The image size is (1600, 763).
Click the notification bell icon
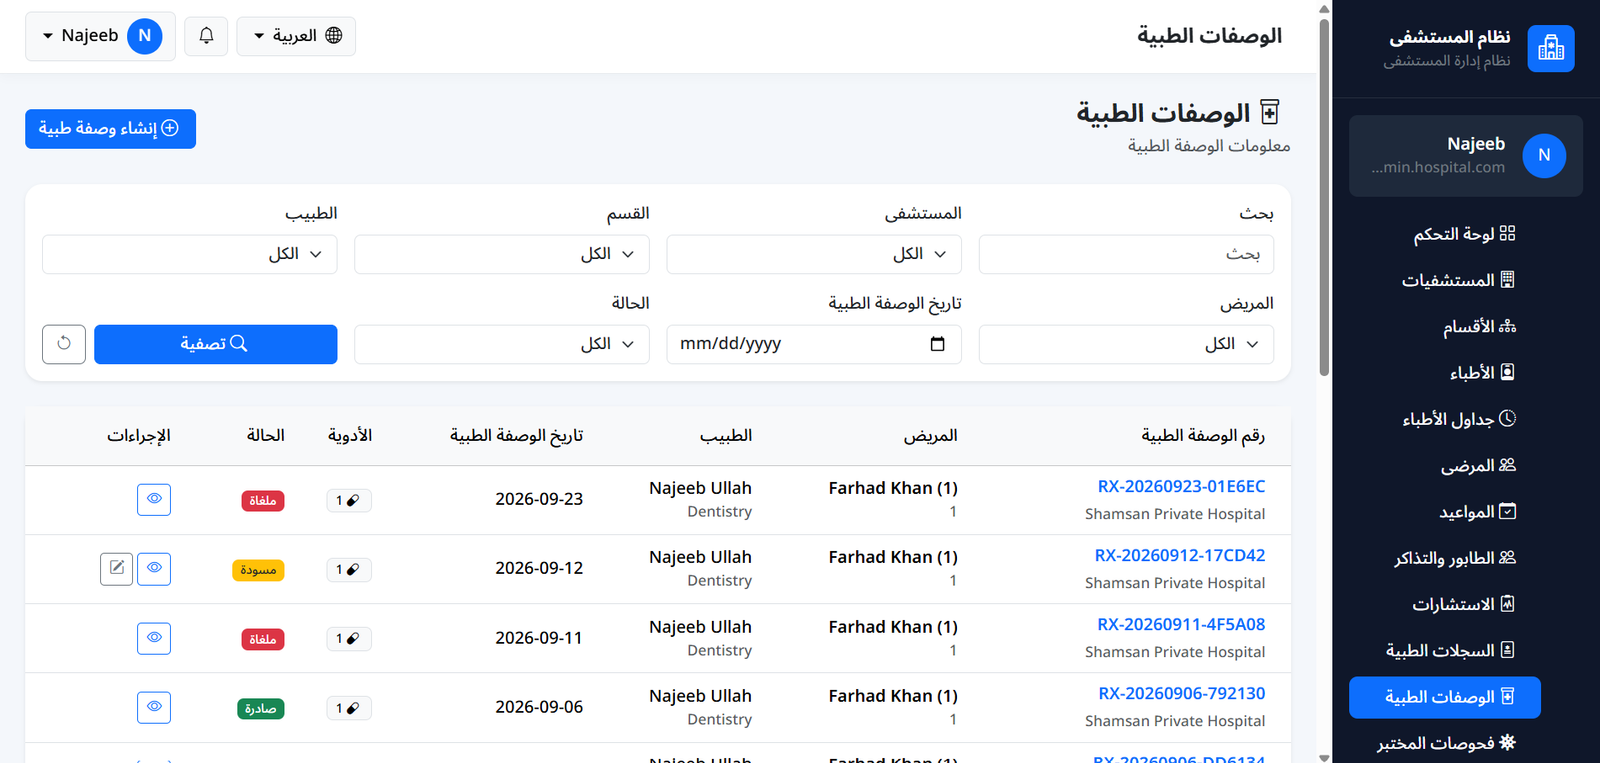(x=206, y=36)
